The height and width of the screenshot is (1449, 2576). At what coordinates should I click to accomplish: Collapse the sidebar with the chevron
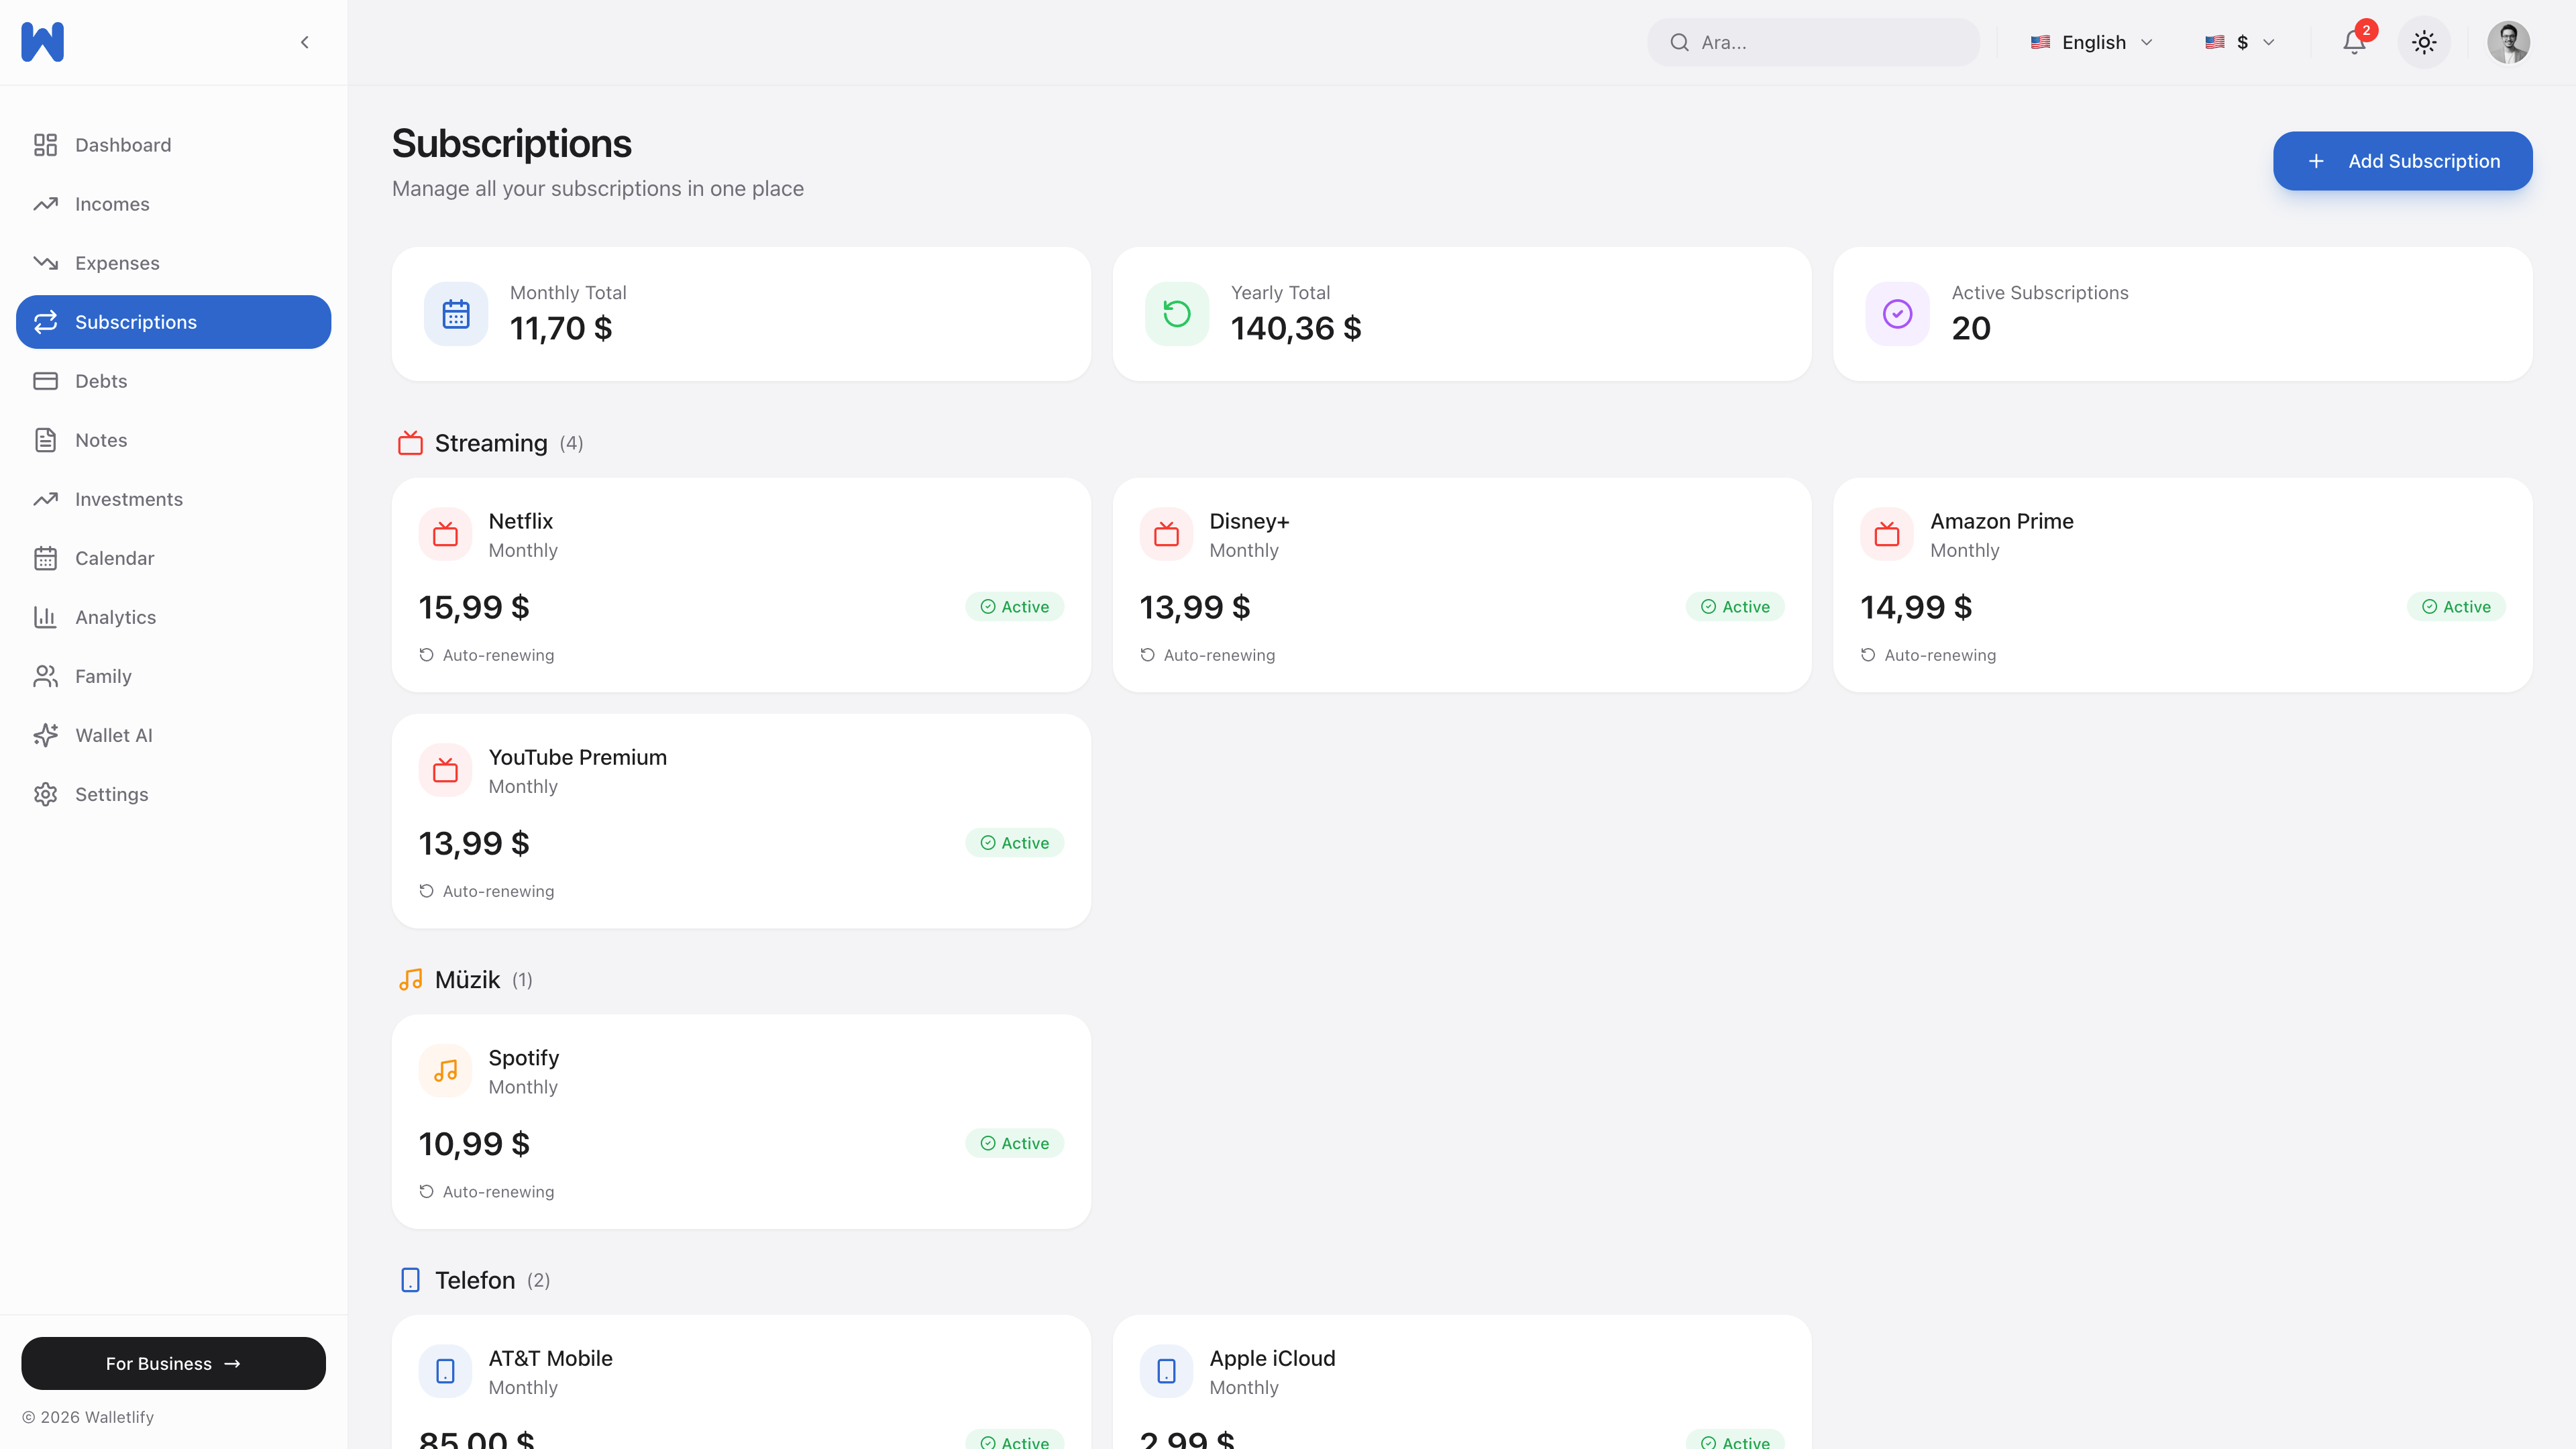[x=304, y=42]
